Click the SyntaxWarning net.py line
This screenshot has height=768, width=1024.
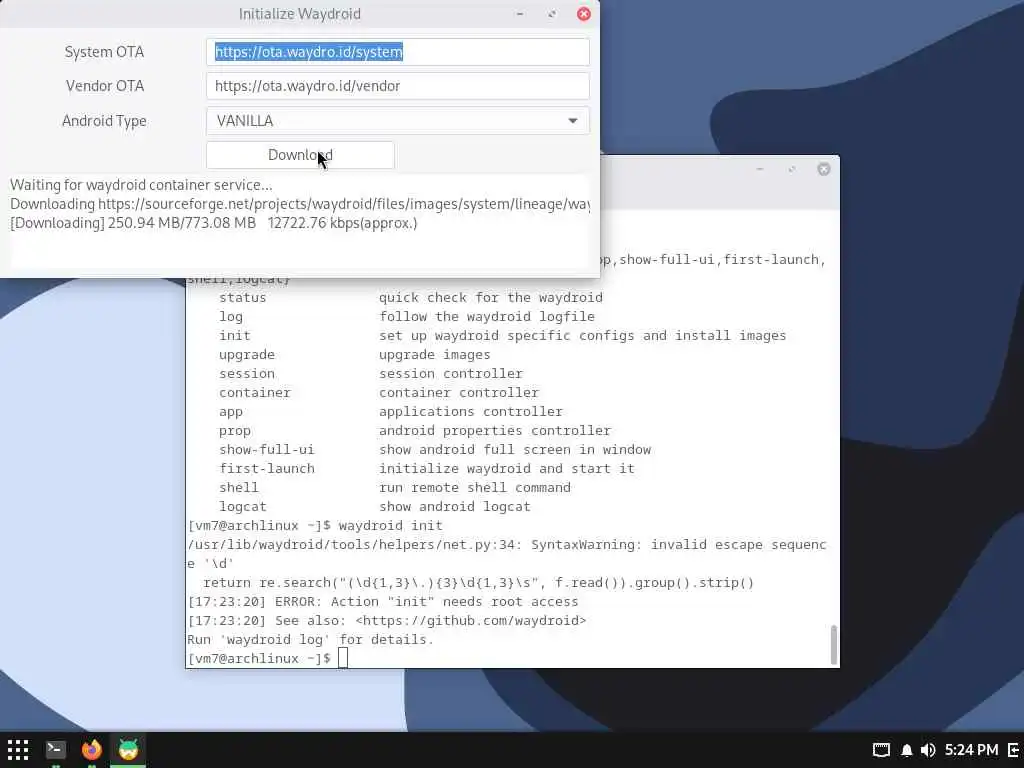point(507,545)
